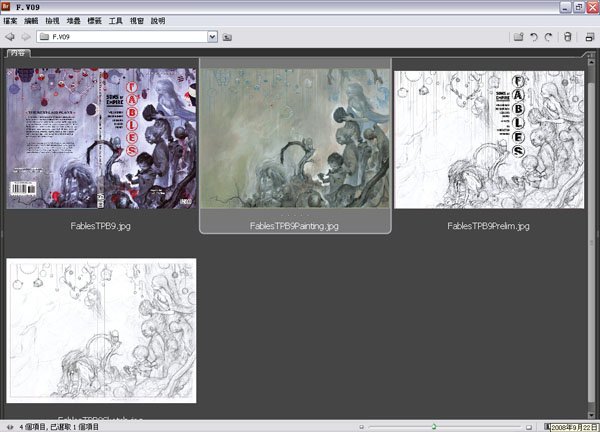Delete selected item with trash icon
The width and height of the screenshot is (600, 432).
pyautogui.click(x=568, y=37)
